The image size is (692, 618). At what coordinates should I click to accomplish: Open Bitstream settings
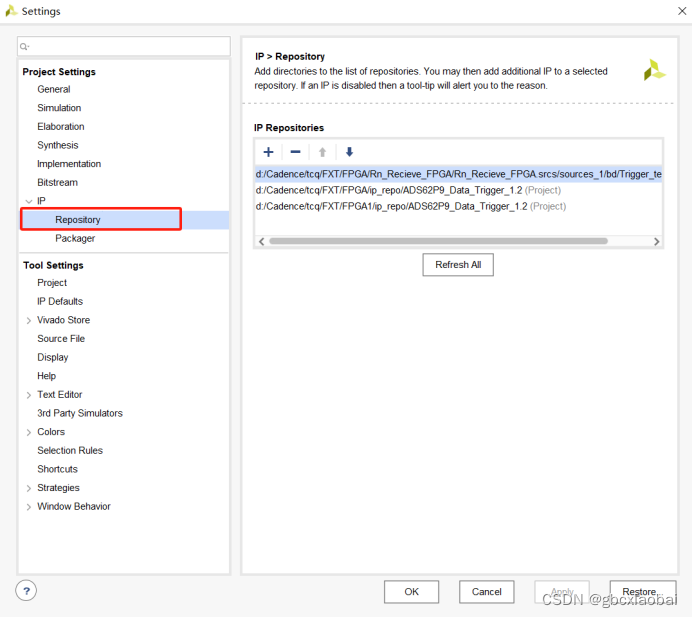57,182
